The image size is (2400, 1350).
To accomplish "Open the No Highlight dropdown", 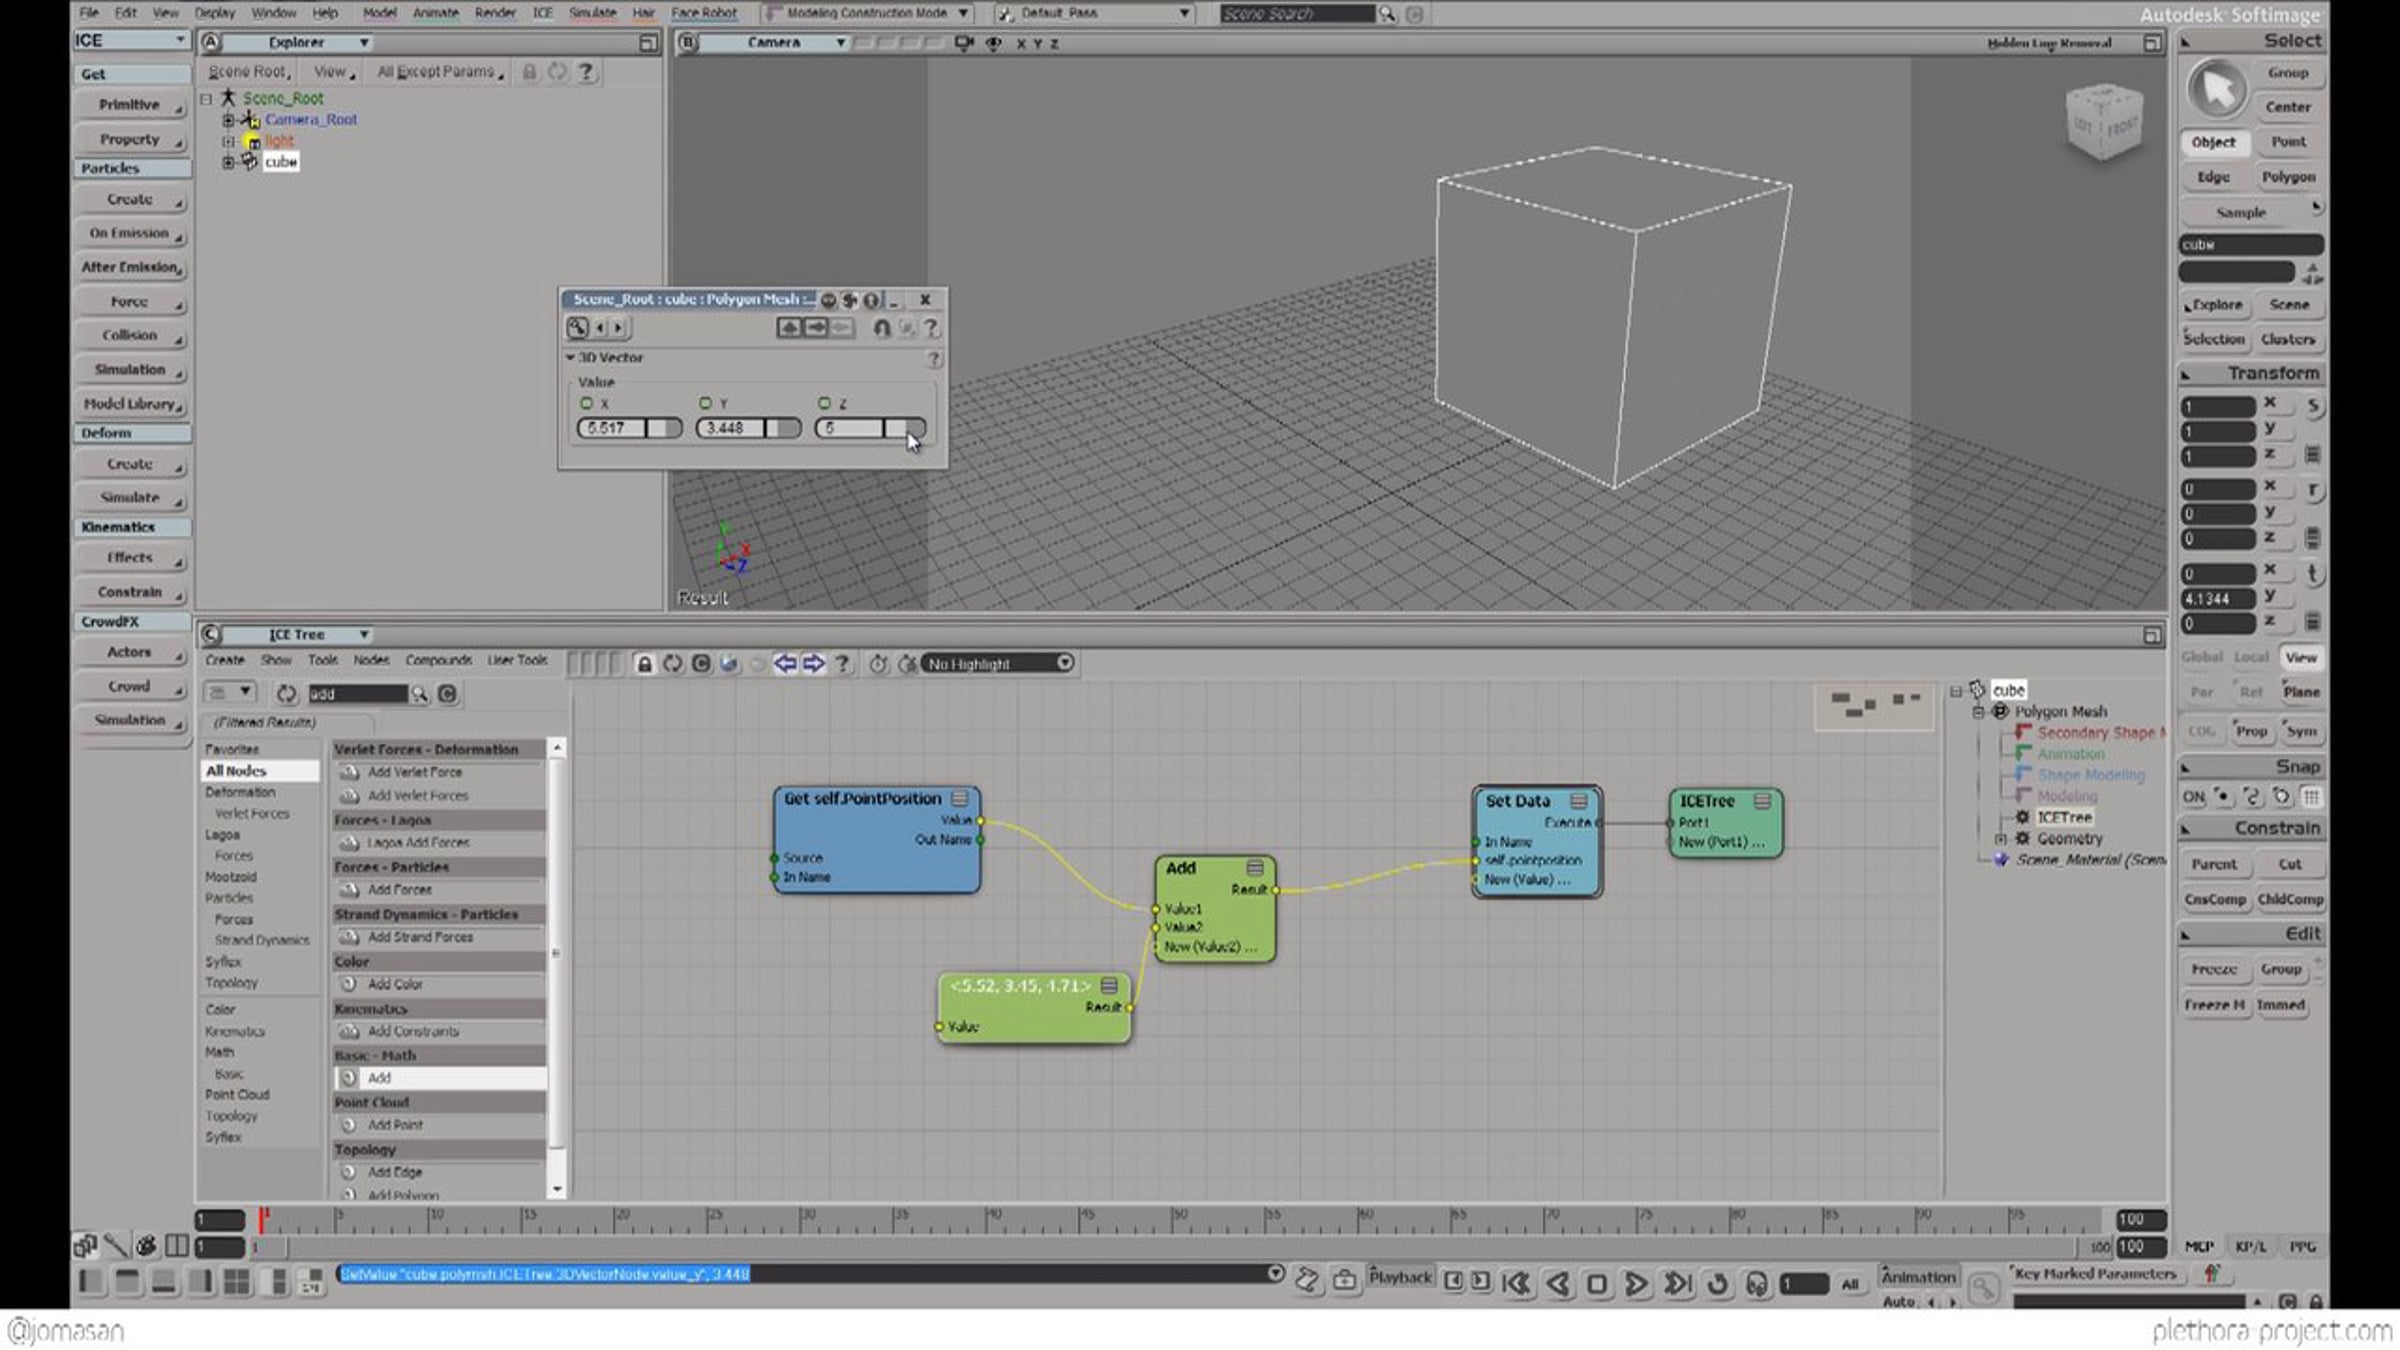I will 997,664.
